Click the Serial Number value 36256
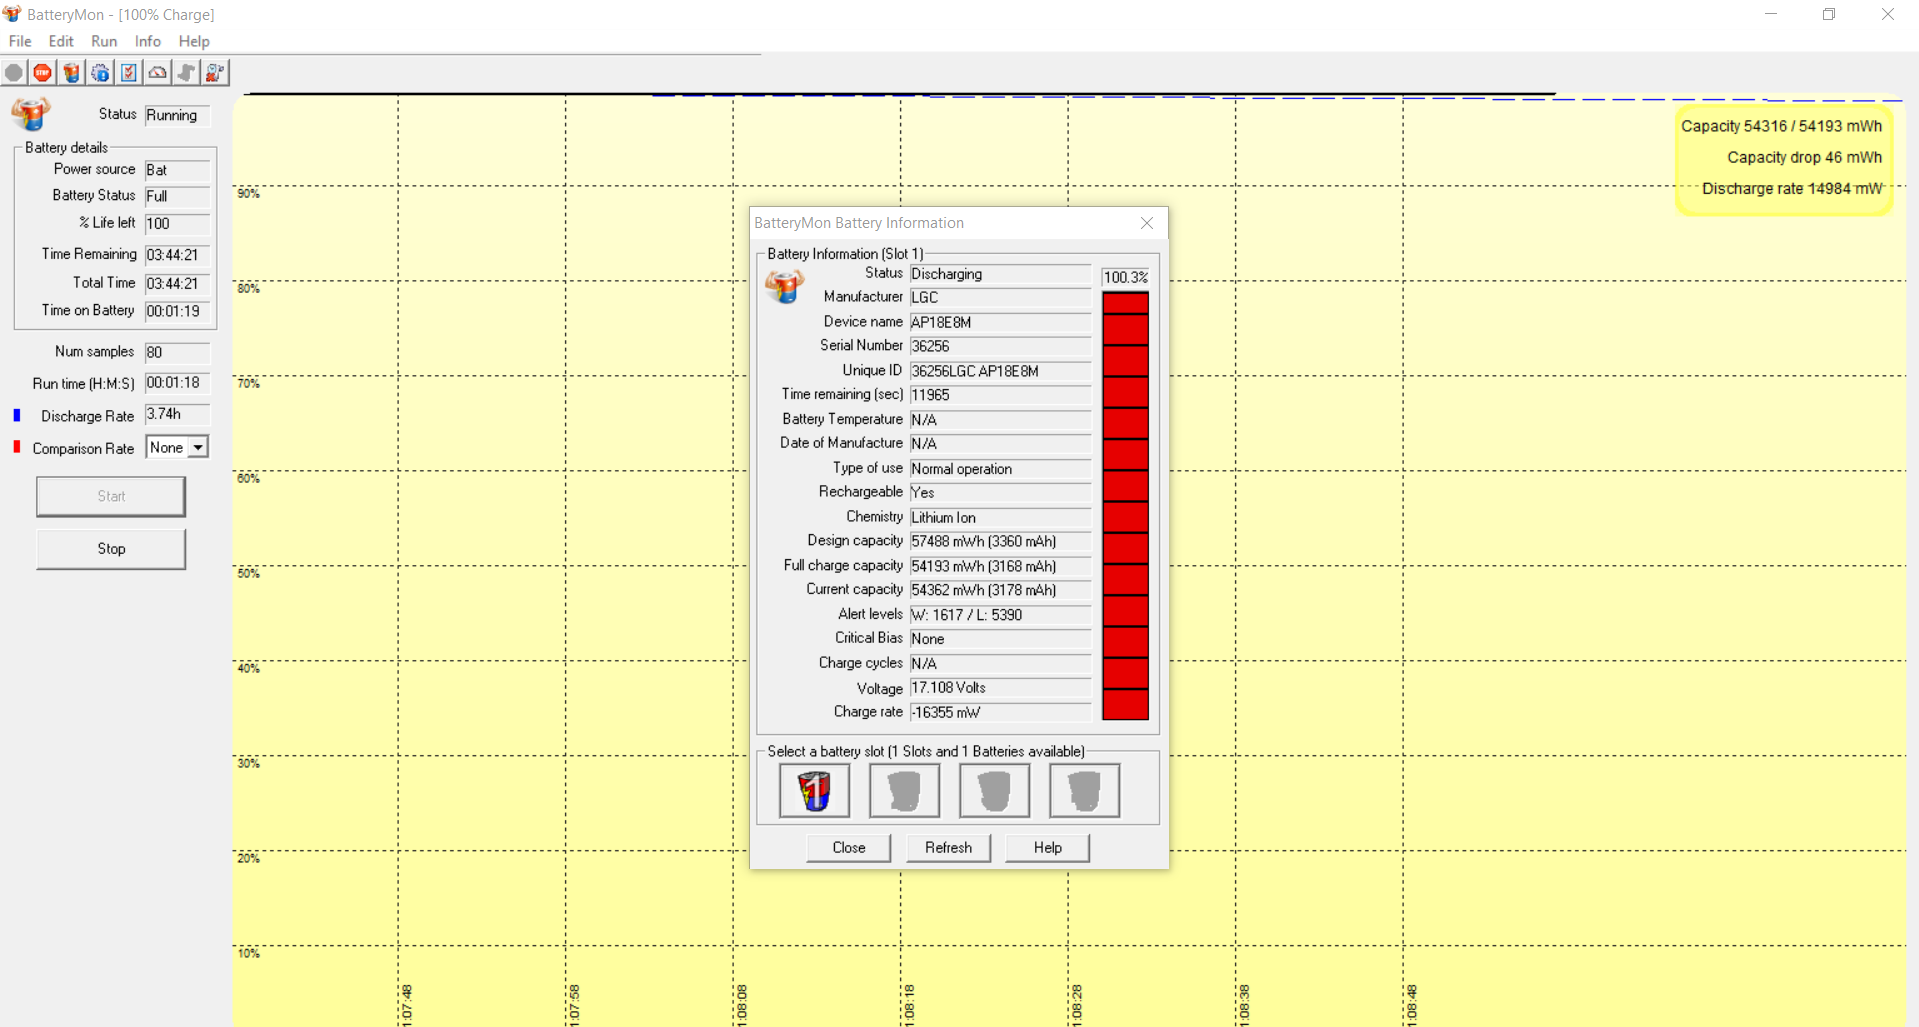This screenshot has width=1919, height=1027. coord(1000,346)
